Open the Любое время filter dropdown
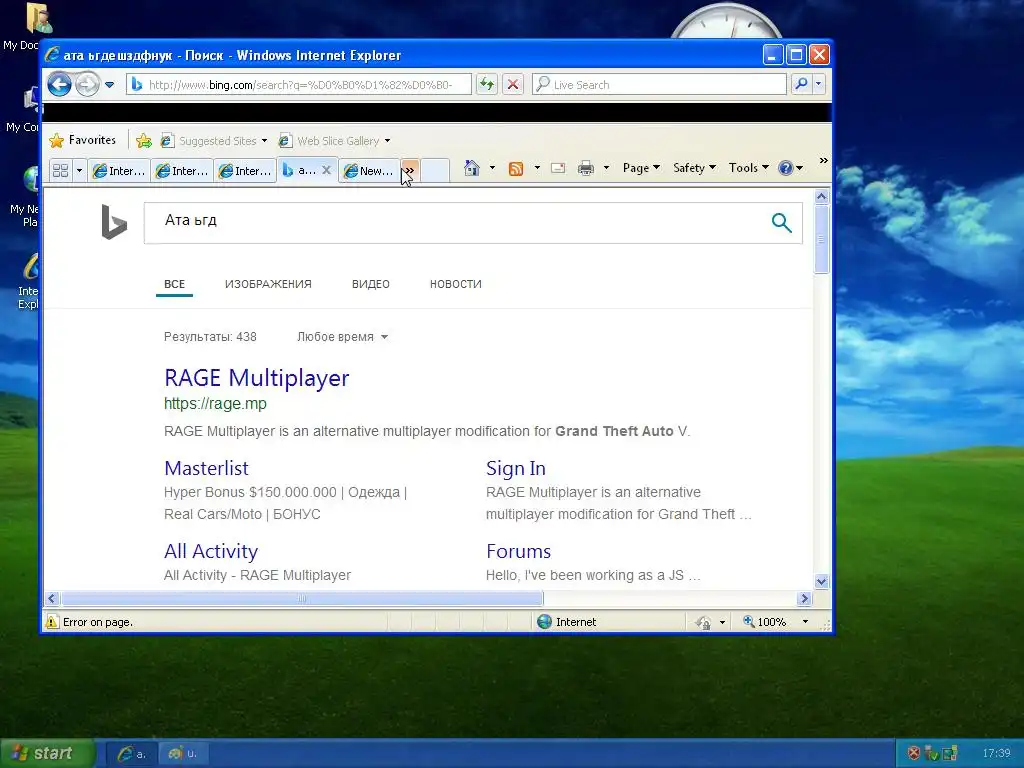 click(x=342, y=337)
